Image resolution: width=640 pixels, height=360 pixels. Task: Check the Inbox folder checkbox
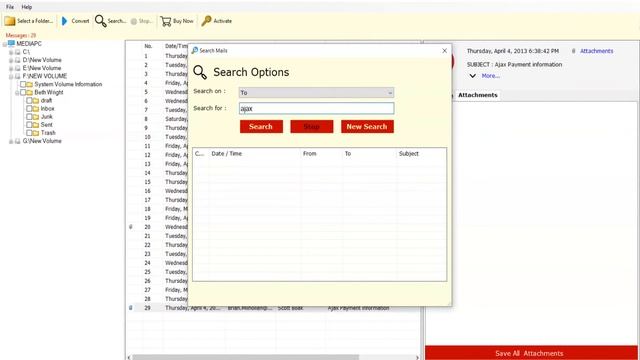(x=29, y=109)
